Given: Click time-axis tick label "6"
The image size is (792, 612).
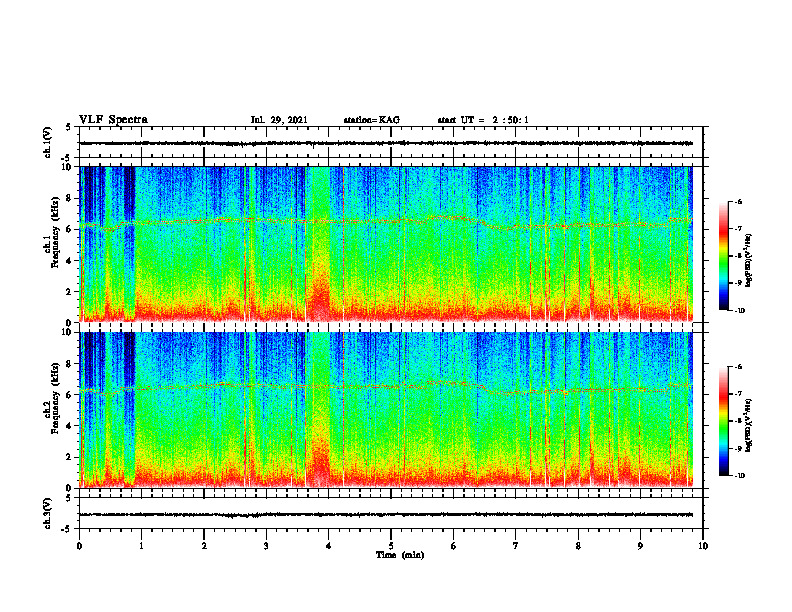Looking at the screenshot, I should pos(453,546).
